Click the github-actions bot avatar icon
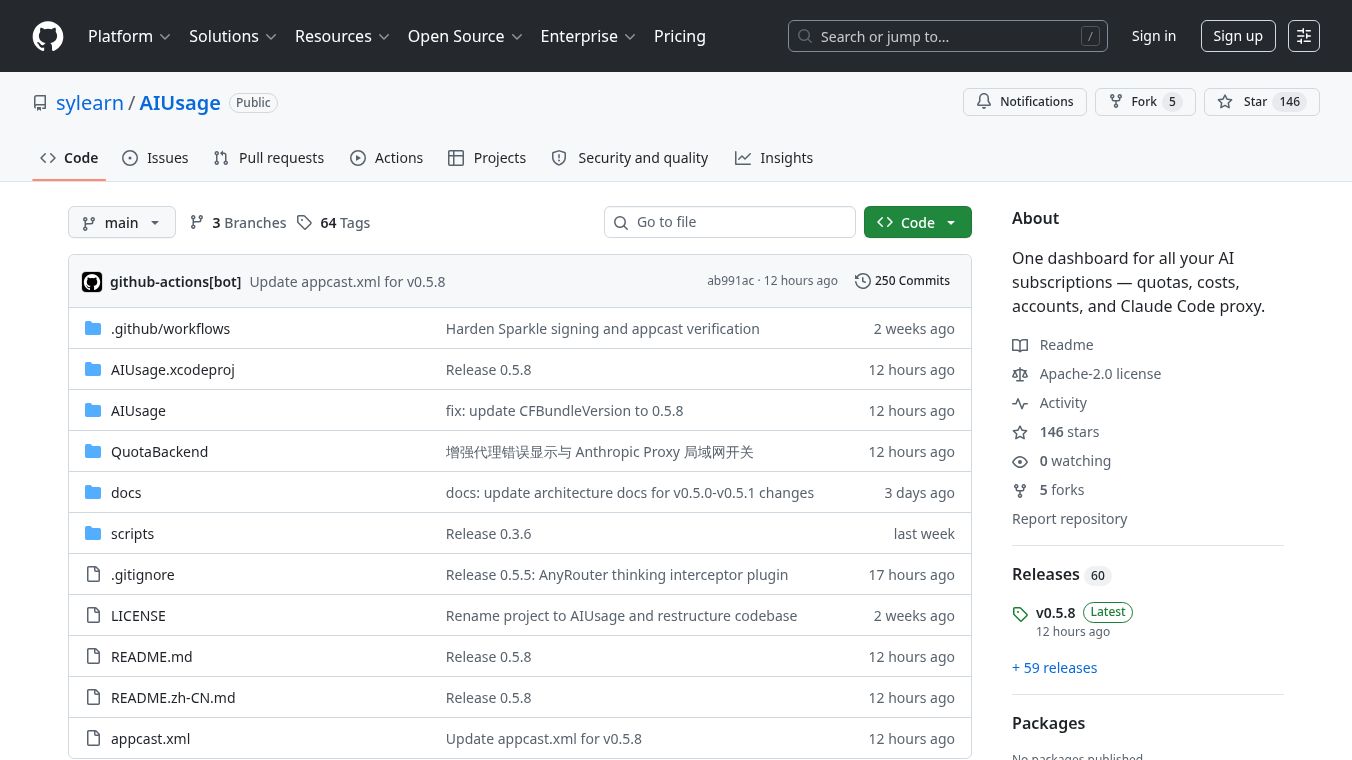1352x760 pixels. click(92, 281)
